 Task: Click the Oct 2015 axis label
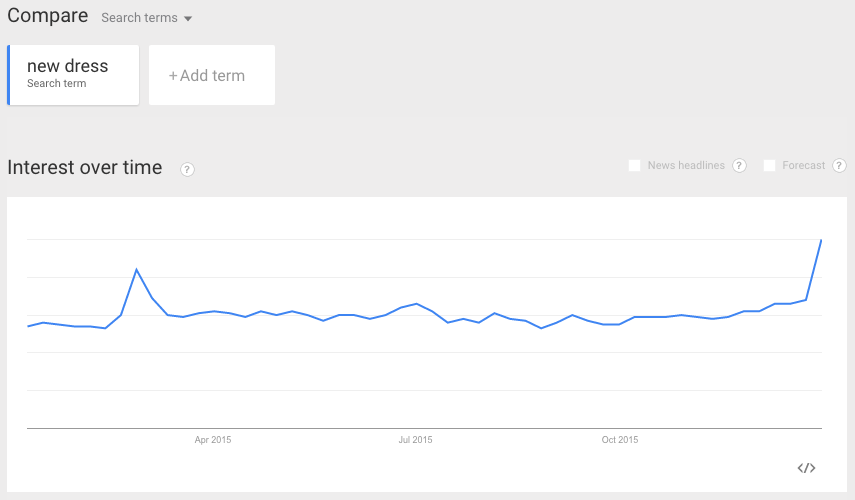pos(619,439)
